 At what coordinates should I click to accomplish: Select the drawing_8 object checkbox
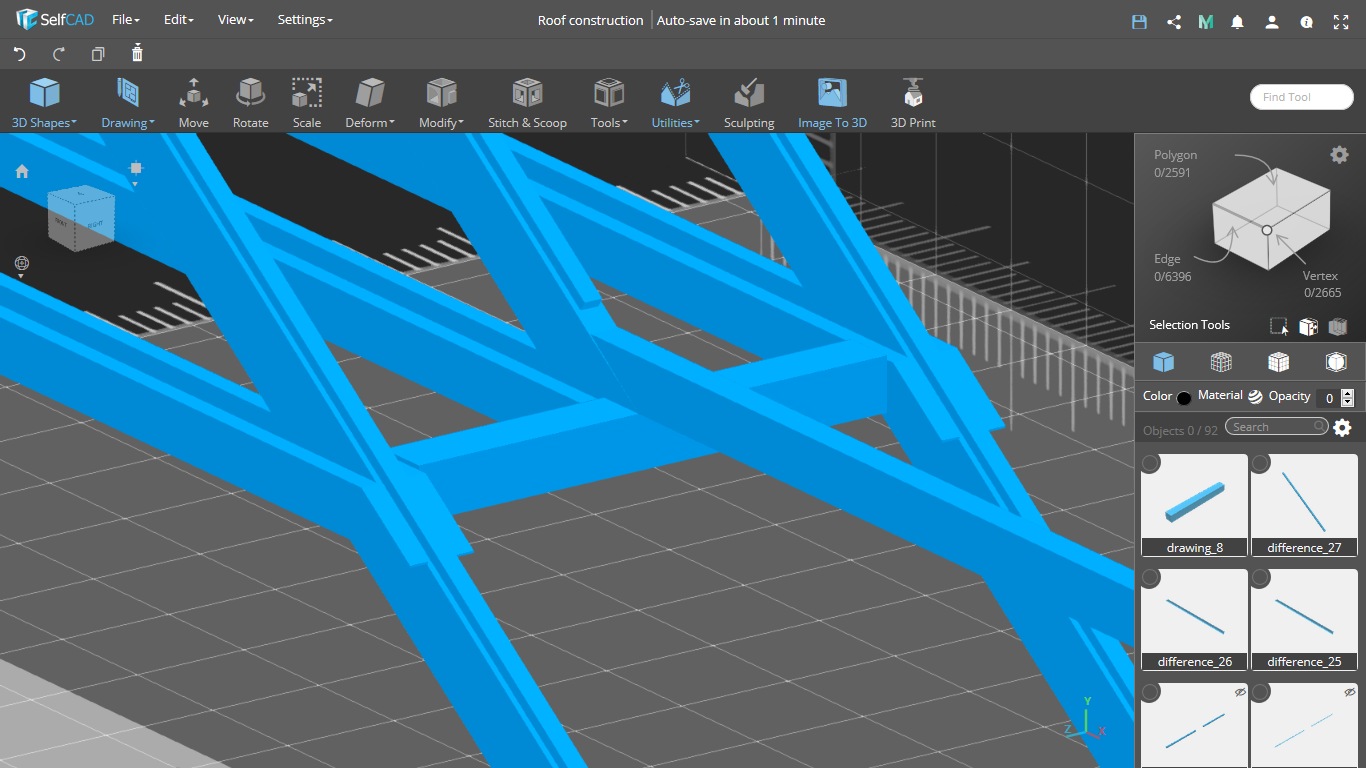click(x=1151, y=463)
